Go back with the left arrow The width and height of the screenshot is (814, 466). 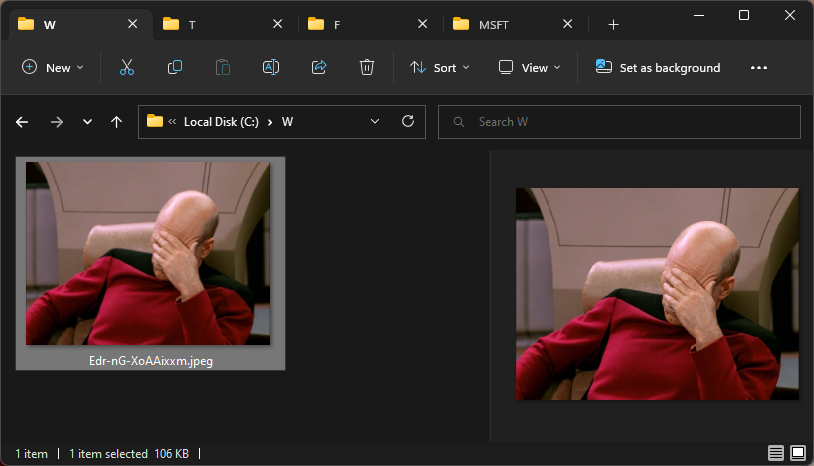point(22,122)
